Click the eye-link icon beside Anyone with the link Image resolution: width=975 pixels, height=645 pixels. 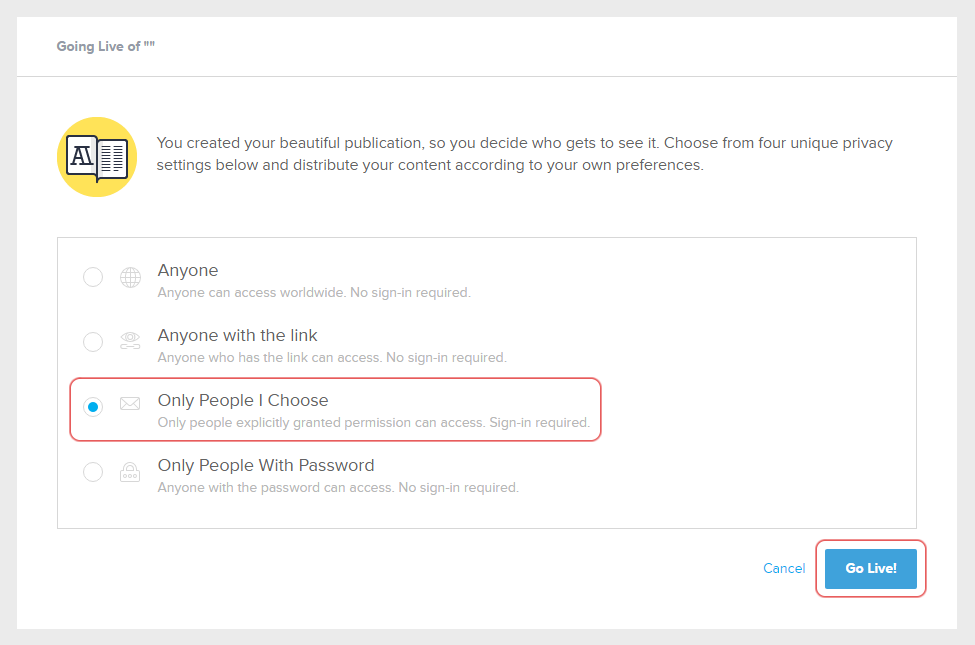(130, 342)
